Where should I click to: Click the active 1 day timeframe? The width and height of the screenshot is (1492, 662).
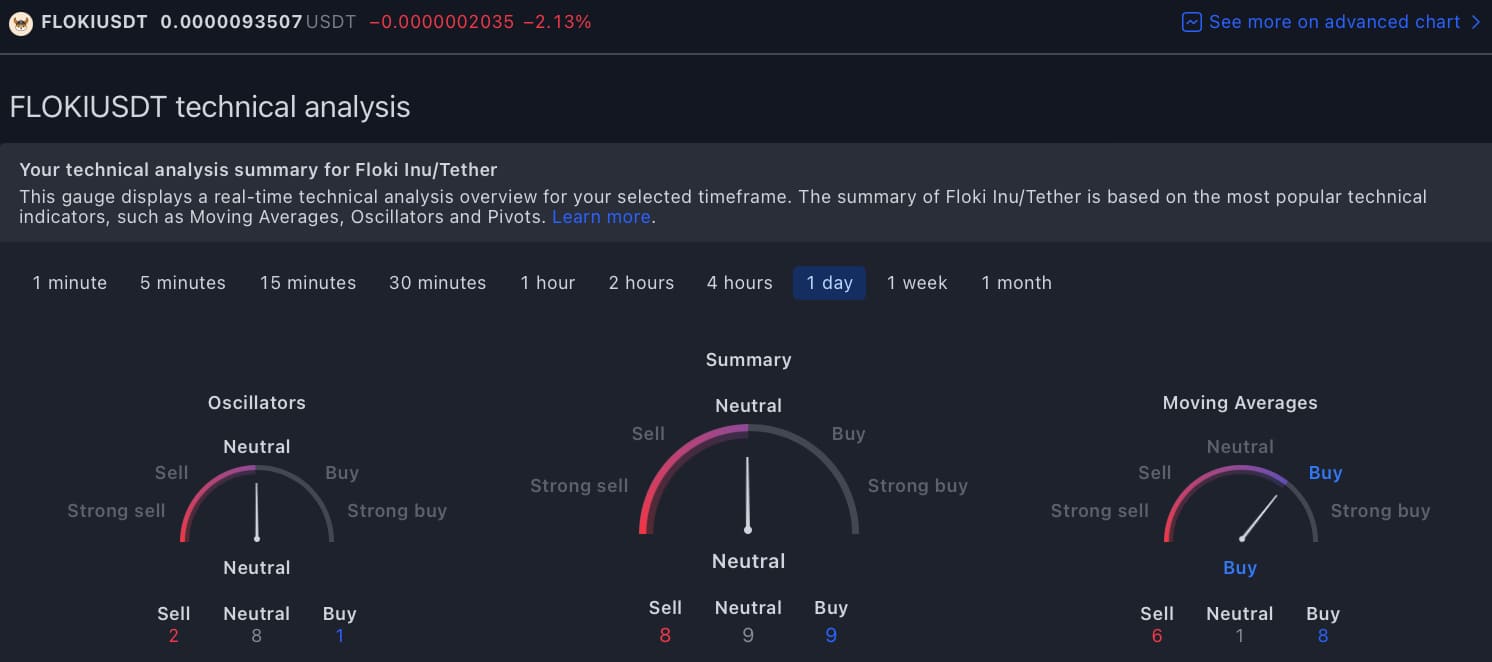click(830, 283)
